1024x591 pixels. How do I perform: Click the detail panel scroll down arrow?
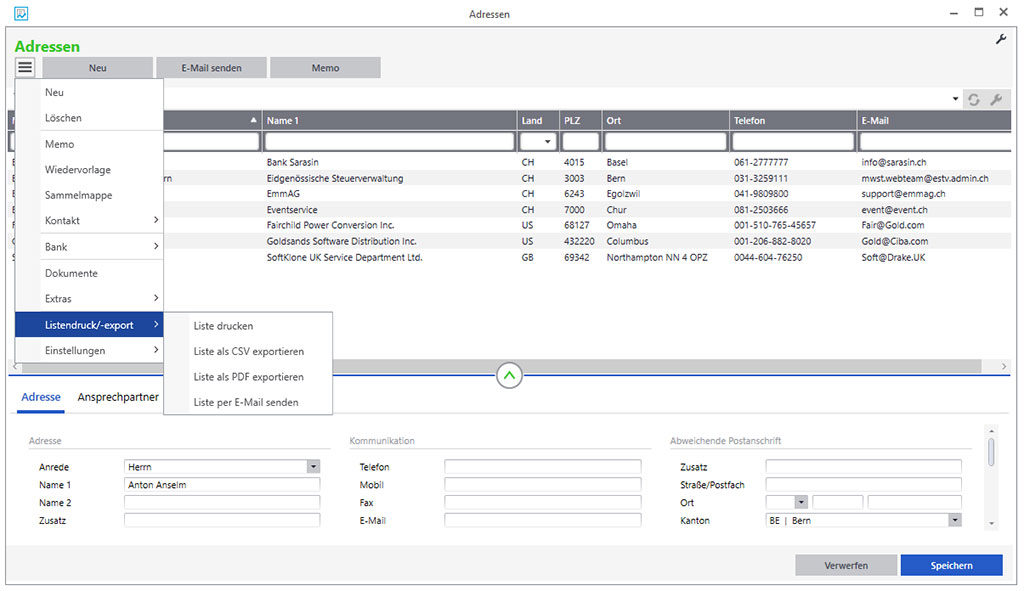[x=991, y=523]
